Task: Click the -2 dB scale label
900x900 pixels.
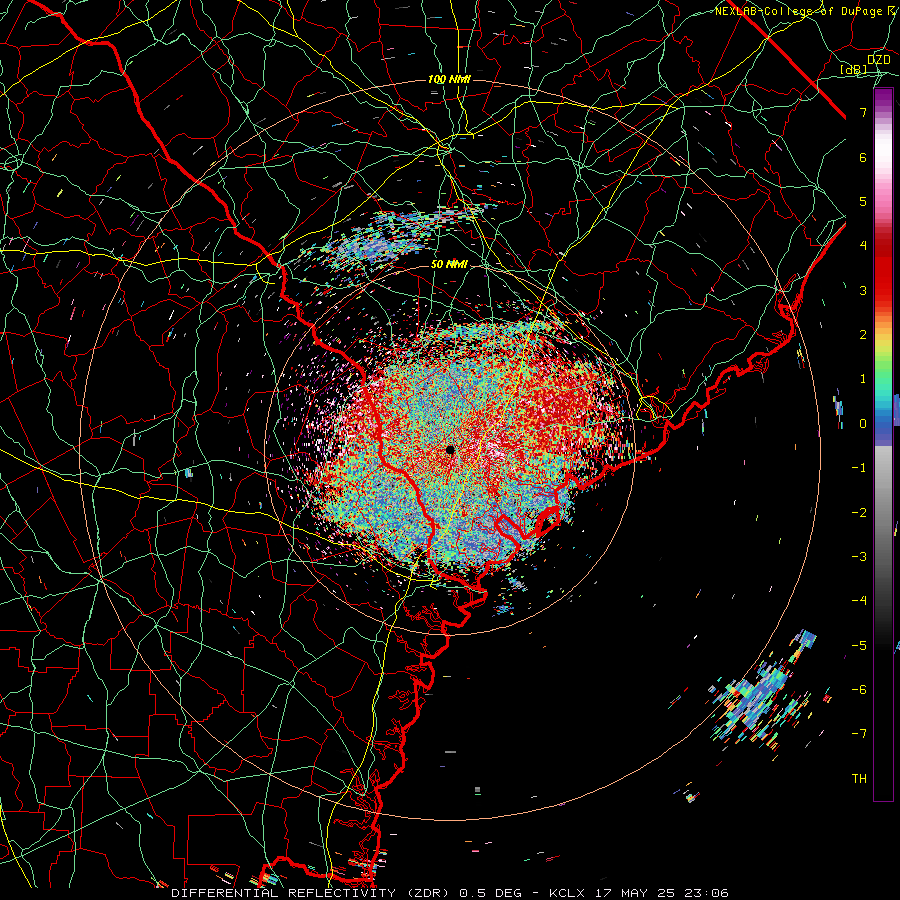Action: 859,512
